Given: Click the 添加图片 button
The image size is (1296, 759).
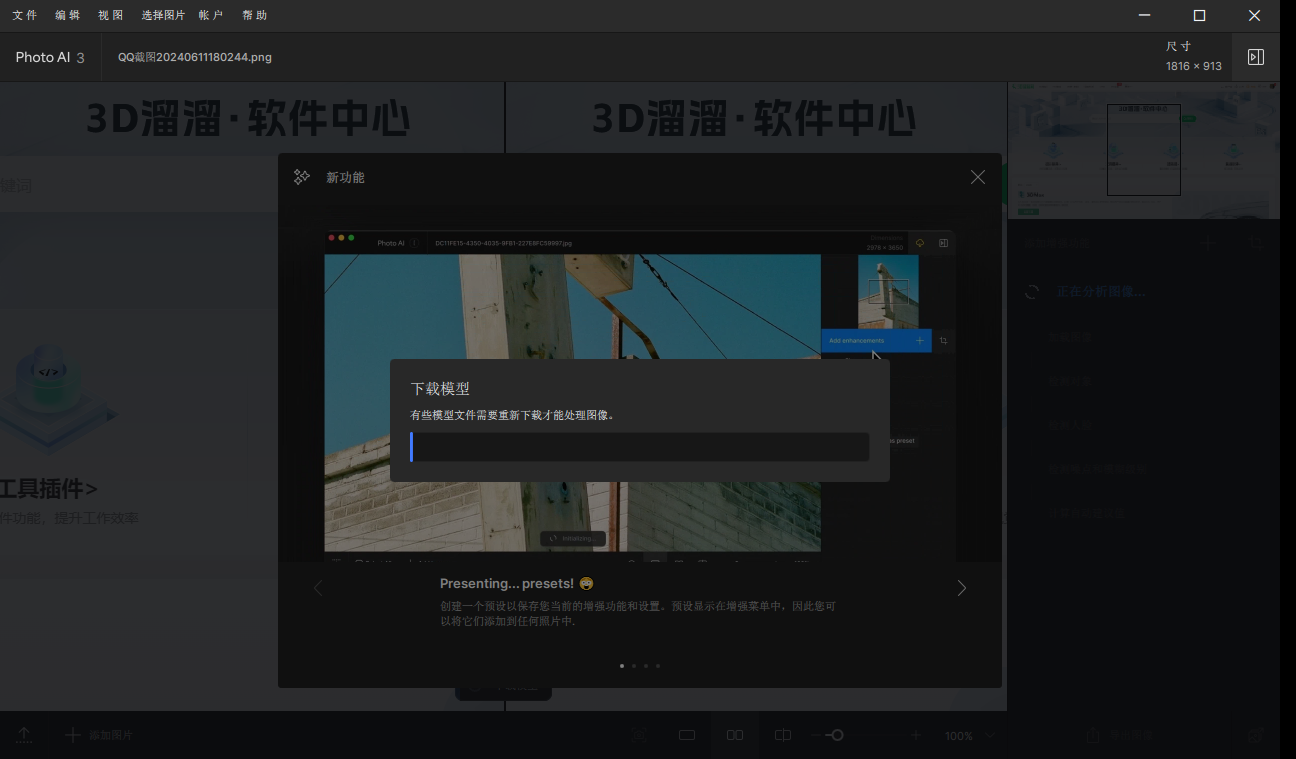Looking at the screenshot, I should click(99, 735).
